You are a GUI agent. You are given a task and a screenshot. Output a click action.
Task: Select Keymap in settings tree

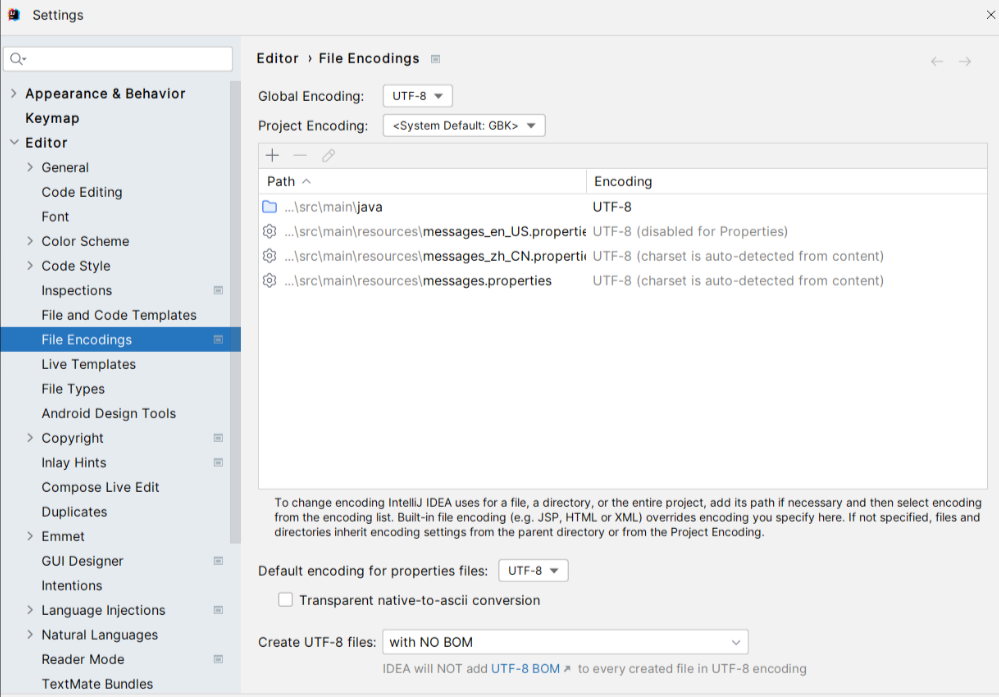tap(52, 119)
